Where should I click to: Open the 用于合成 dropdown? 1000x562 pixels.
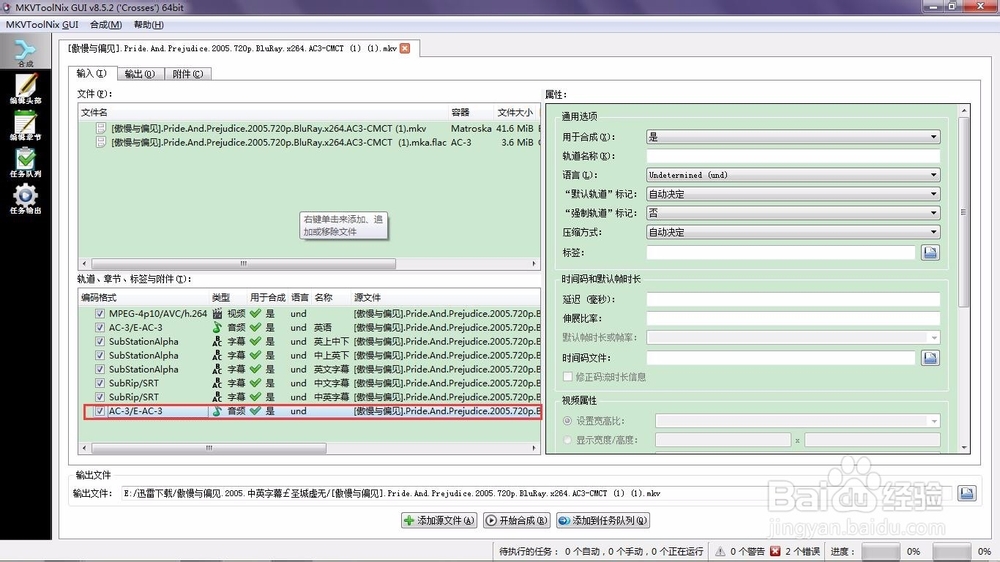click(x=793, y=137)
